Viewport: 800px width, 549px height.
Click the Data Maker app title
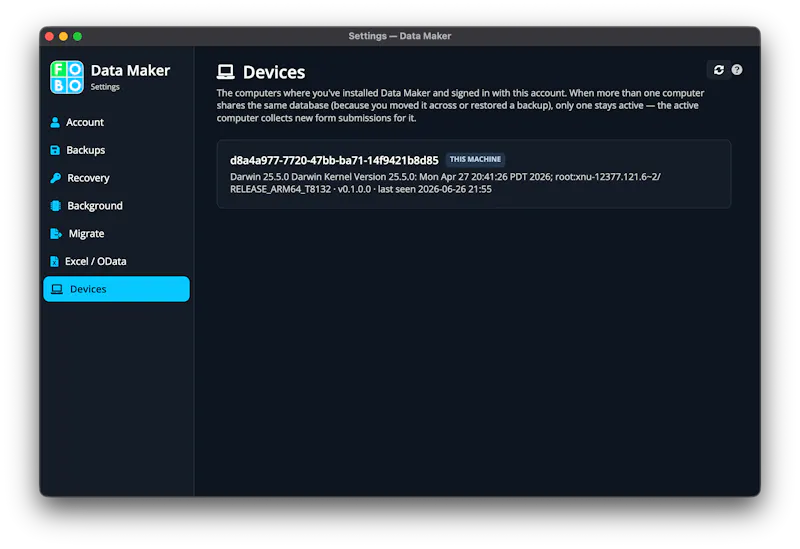coord(130,70)
